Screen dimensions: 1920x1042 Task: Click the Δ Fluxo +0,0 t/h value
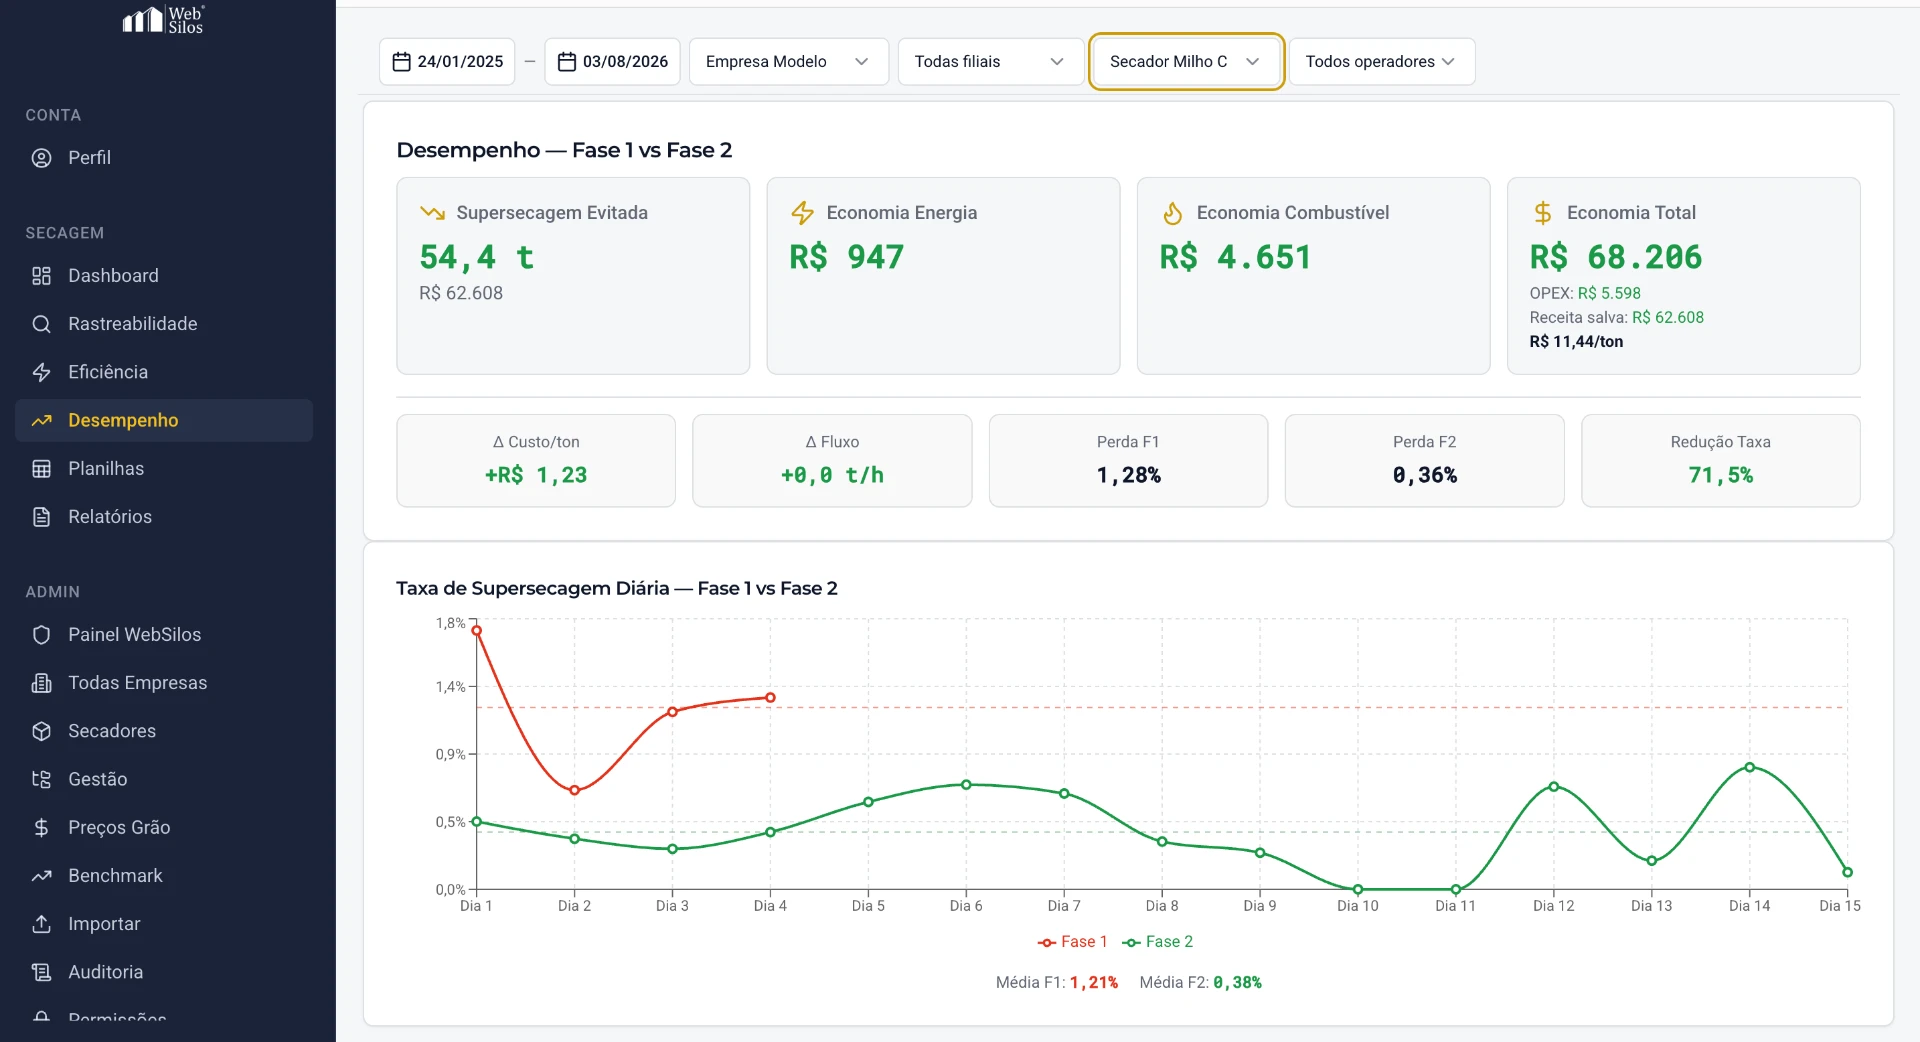tap(832, 476)
